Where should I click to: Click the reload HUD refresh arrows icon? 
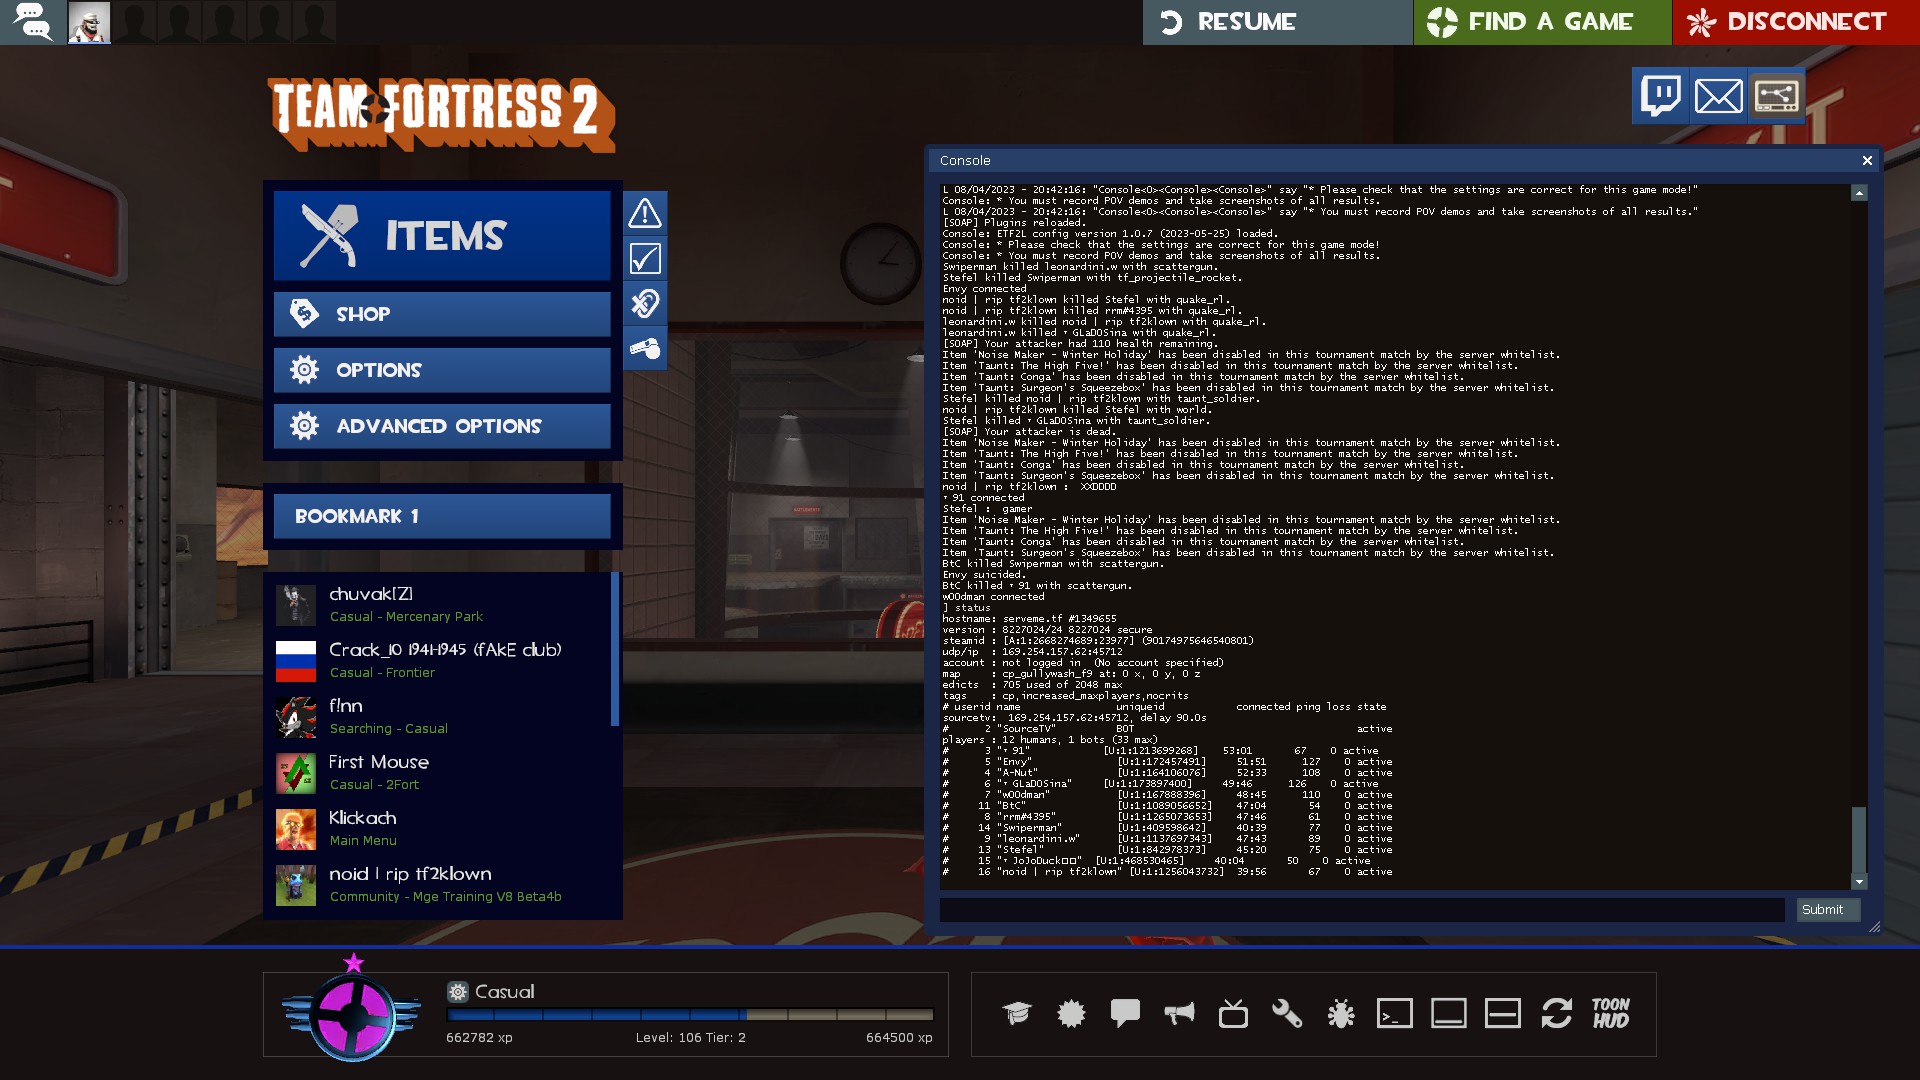click(1557, 1013)
